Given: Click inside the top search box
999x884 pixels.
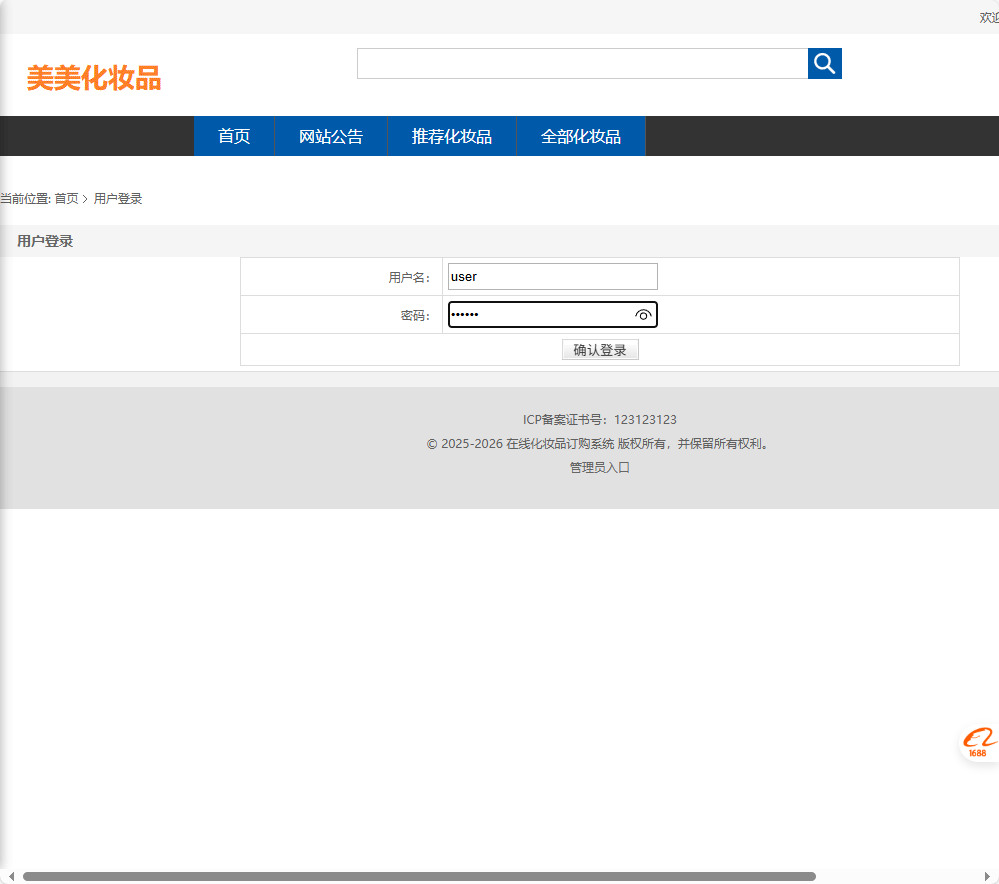Looking at the screenshot, I should click(x=583, y=63).
